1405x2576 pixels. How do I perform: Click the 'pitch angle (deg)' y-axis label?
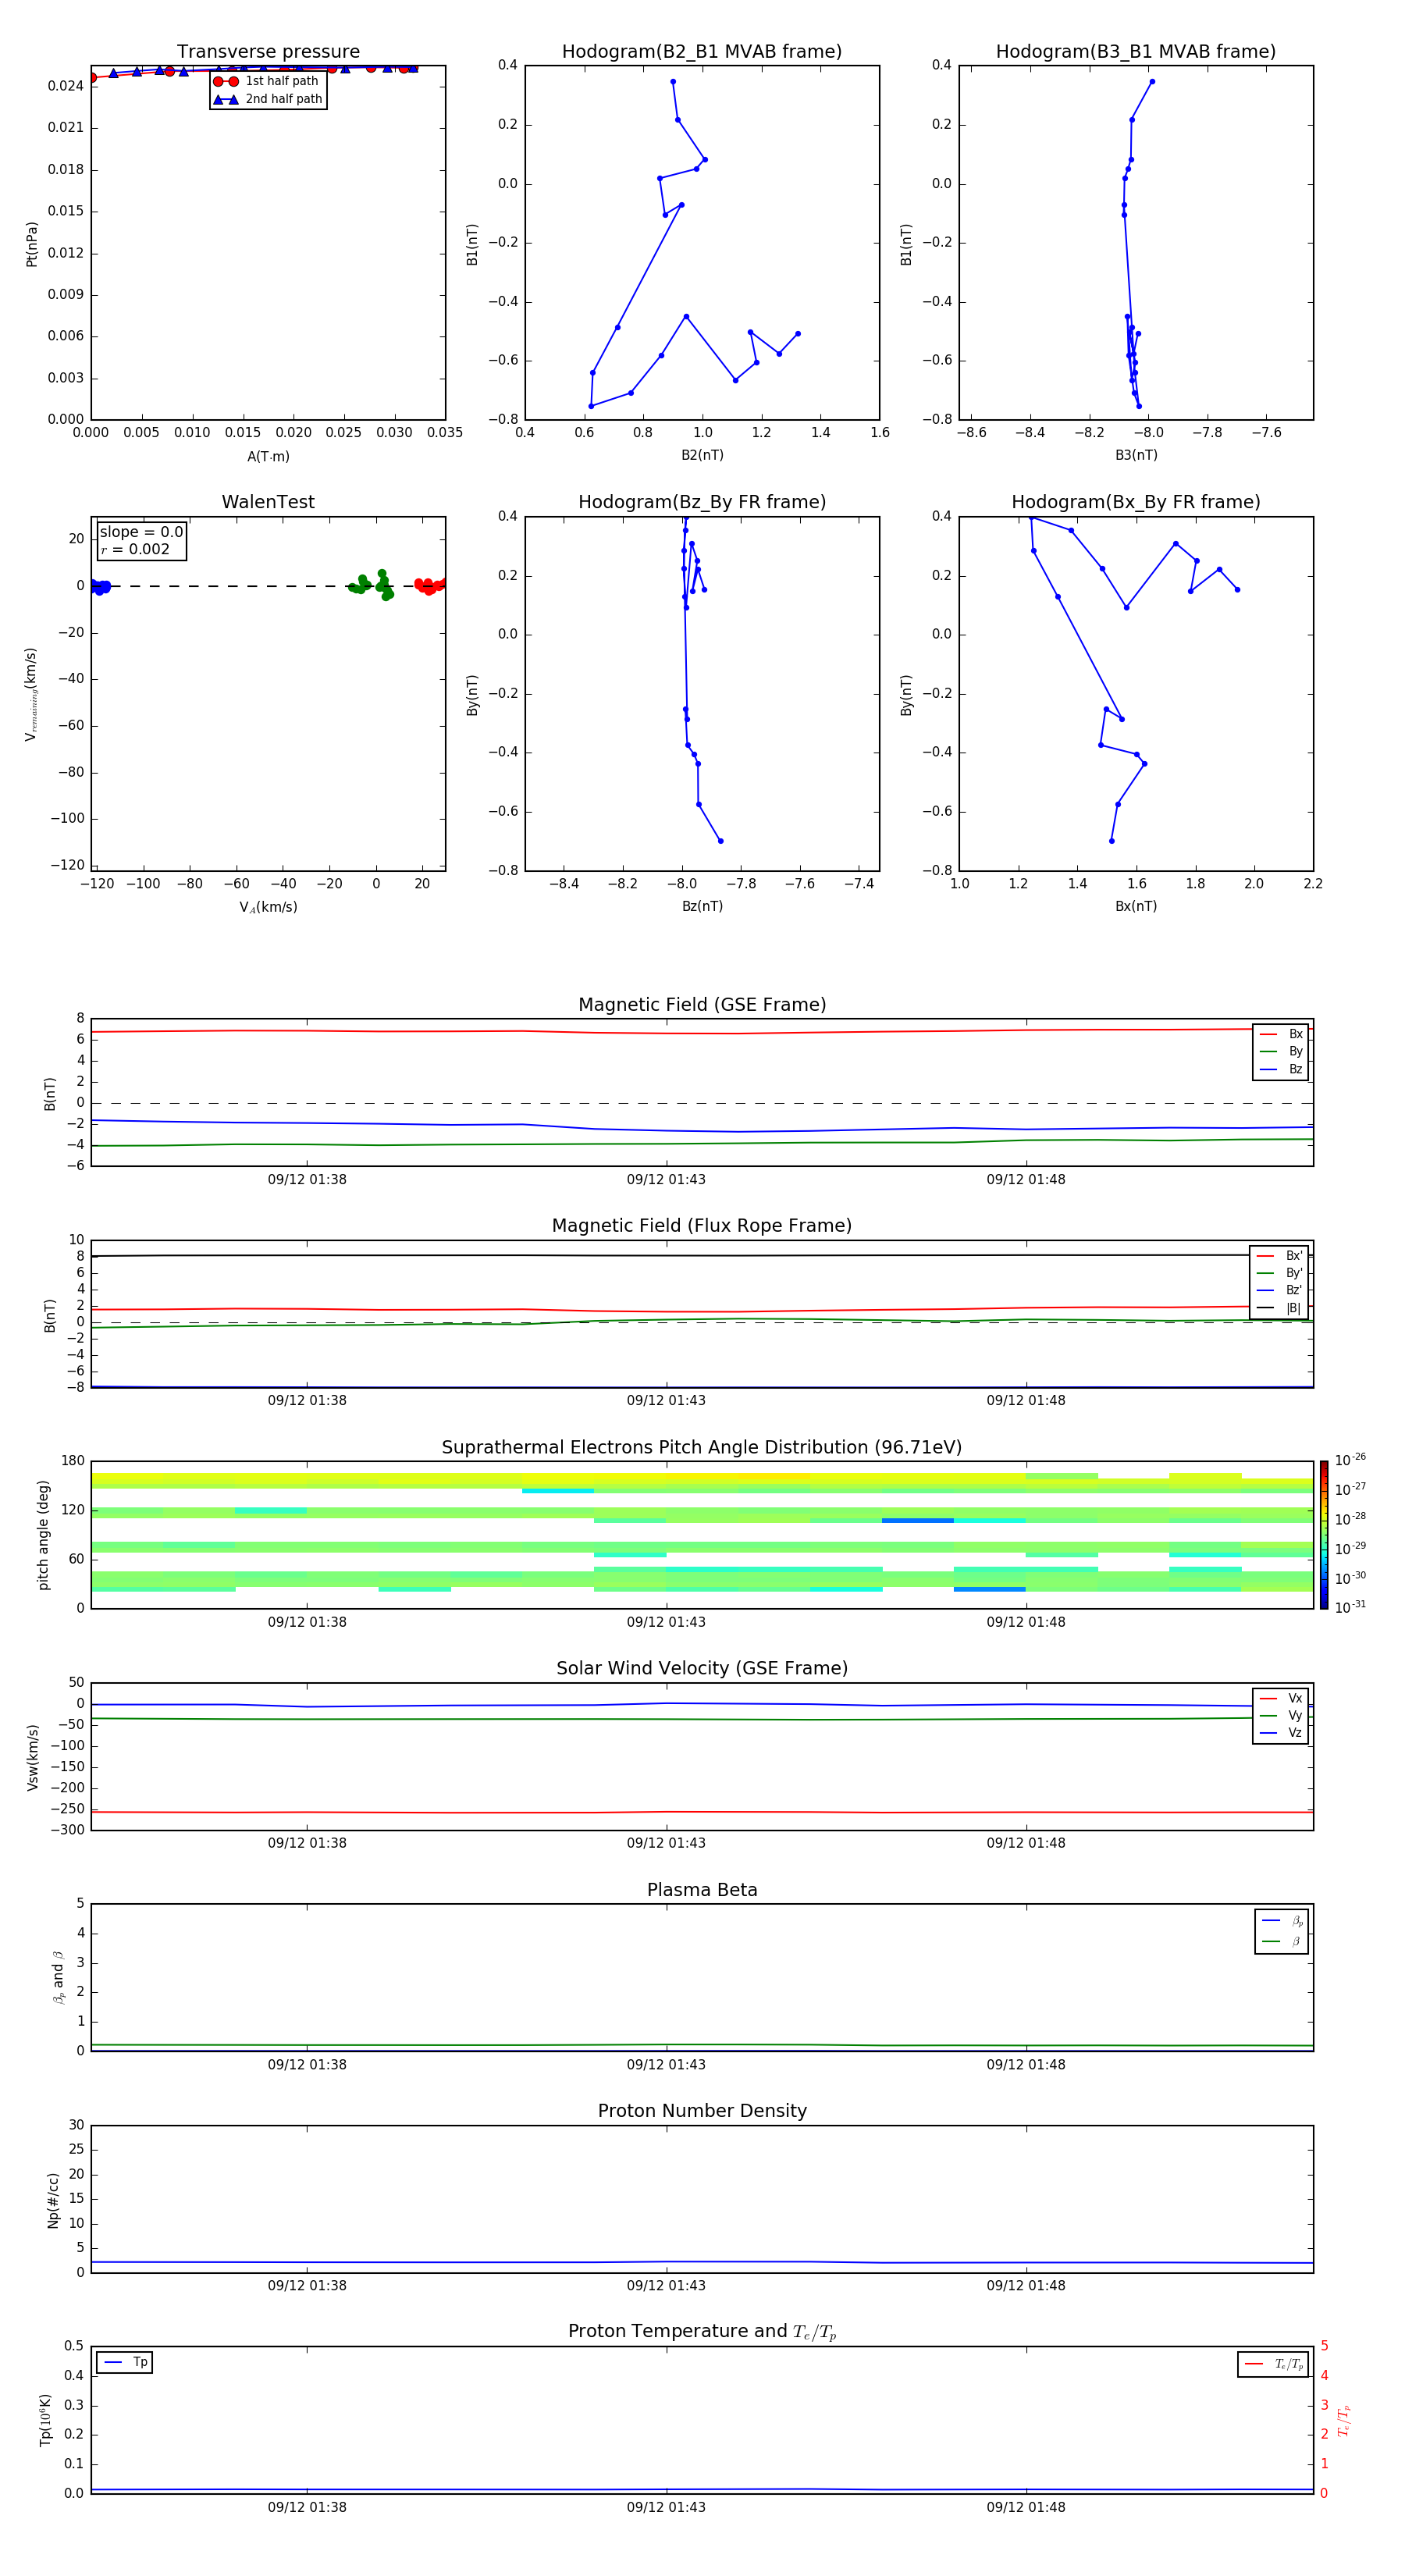tap(43, 1535)
